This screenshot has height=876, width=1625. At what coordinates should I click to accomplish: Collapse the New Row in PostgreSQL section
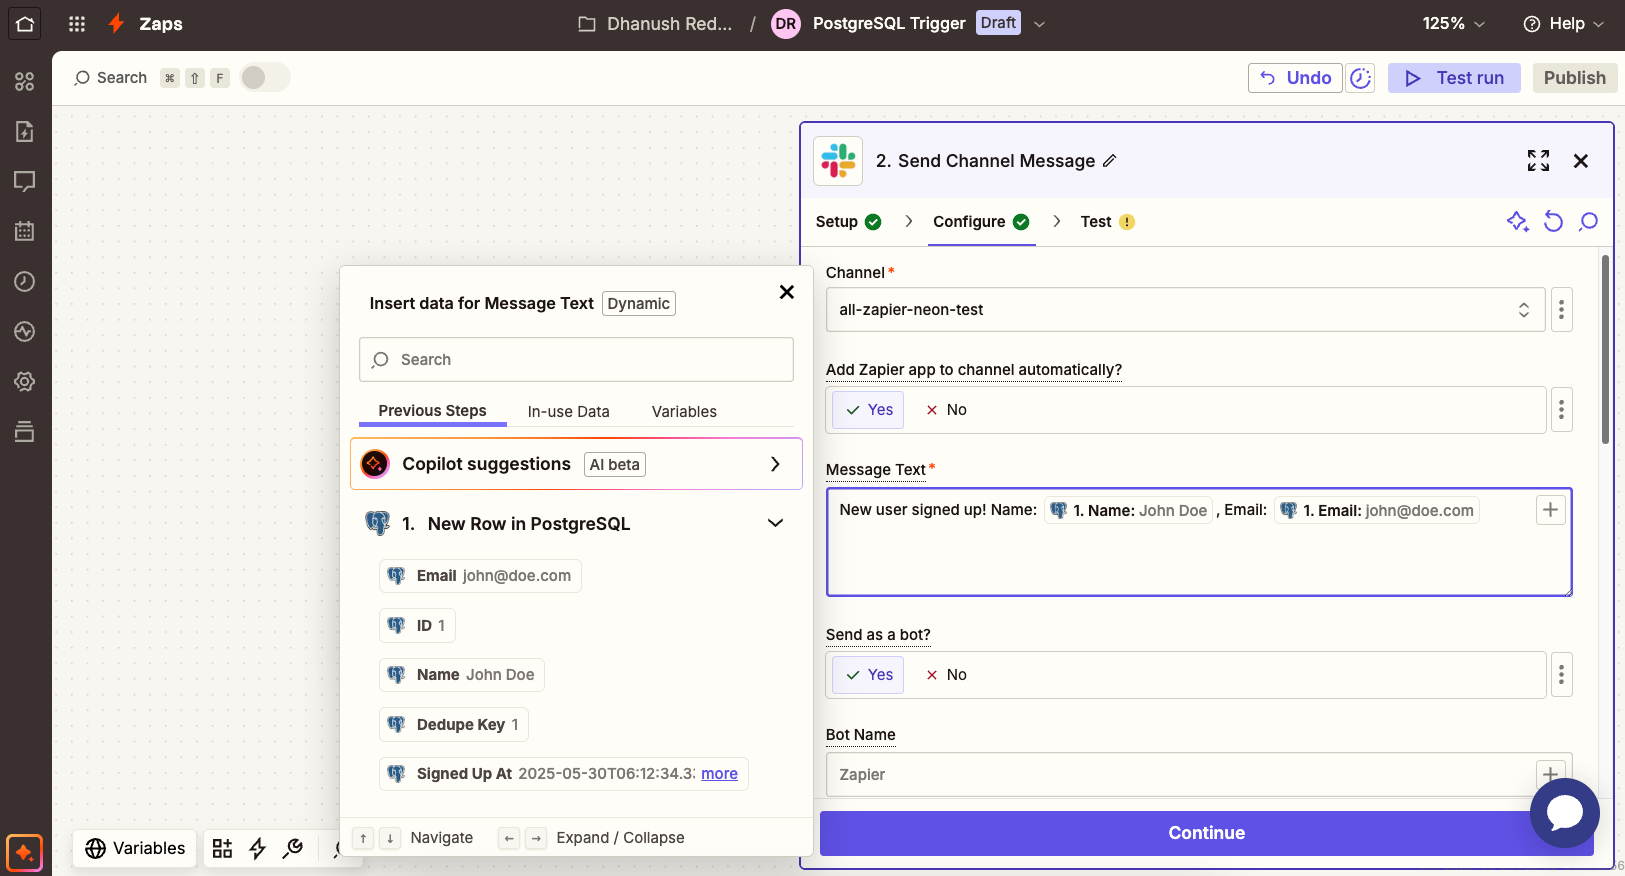tap(775, 524)
